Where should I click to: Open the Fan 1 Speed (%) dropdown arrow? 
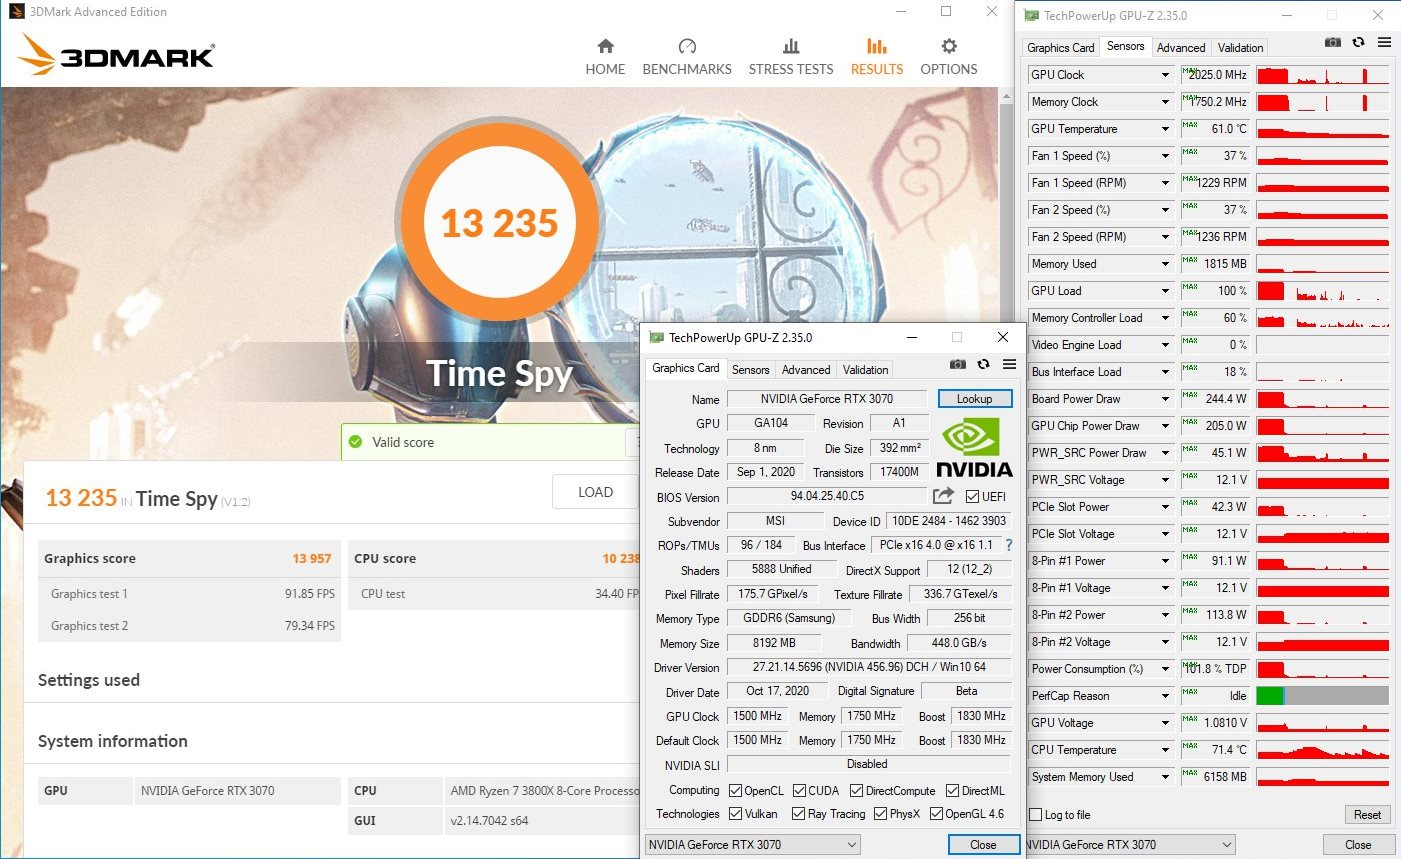tap(1165, 156)
